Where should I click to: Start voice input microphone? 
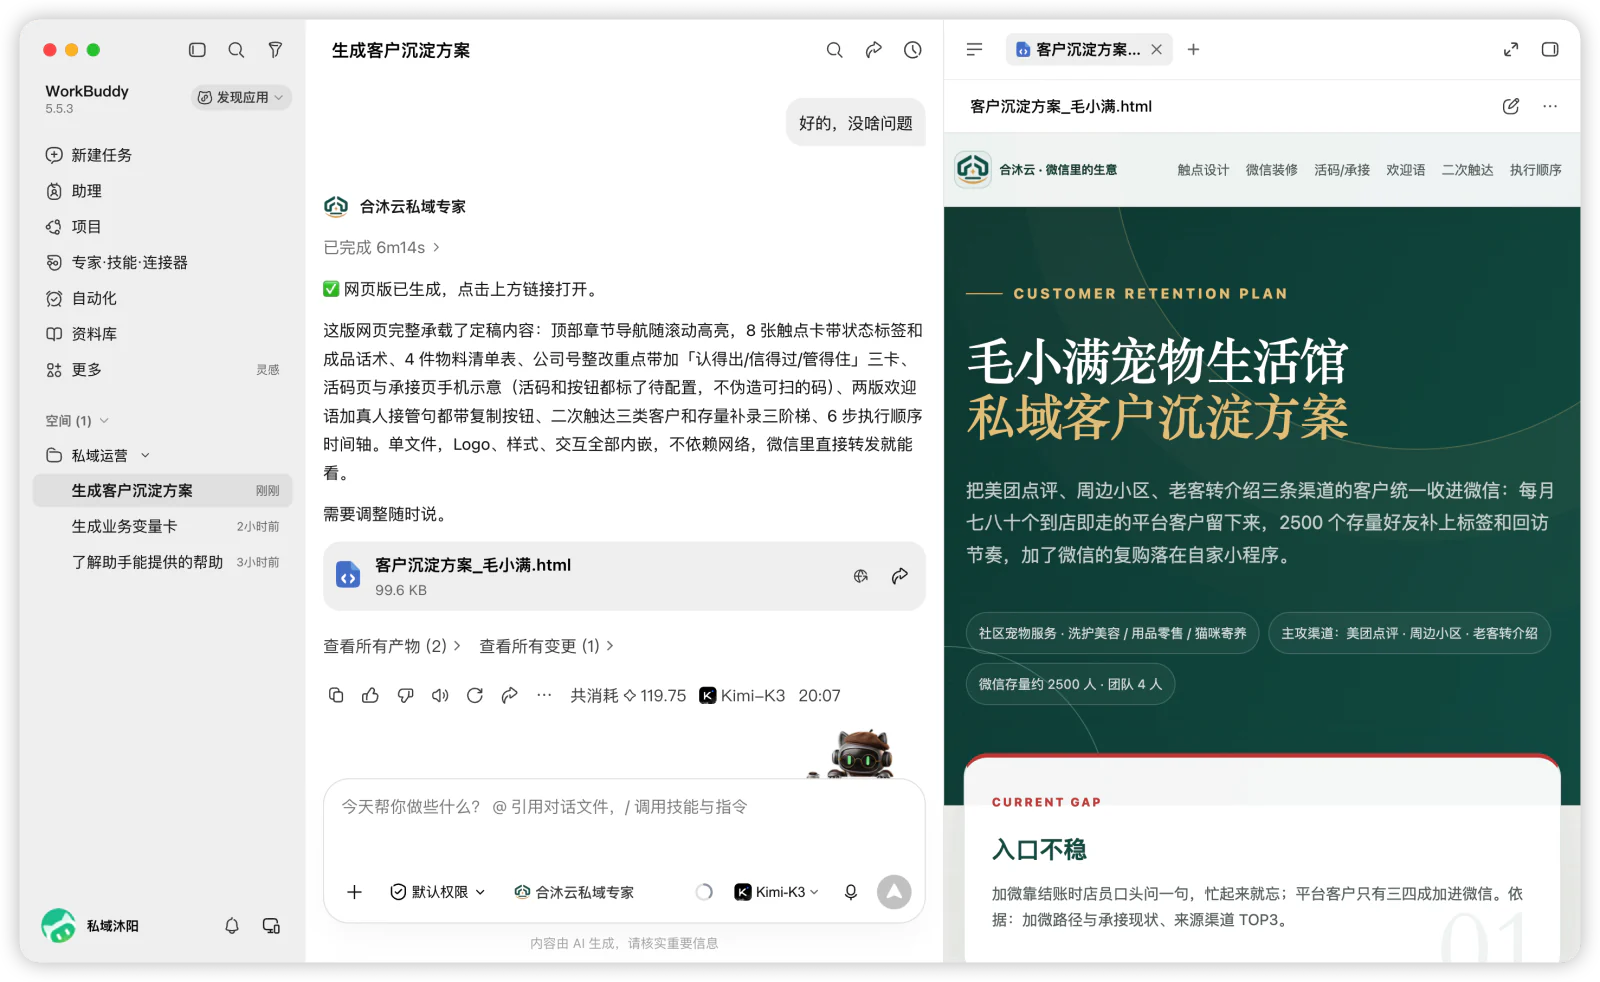[x=851, y=892]
